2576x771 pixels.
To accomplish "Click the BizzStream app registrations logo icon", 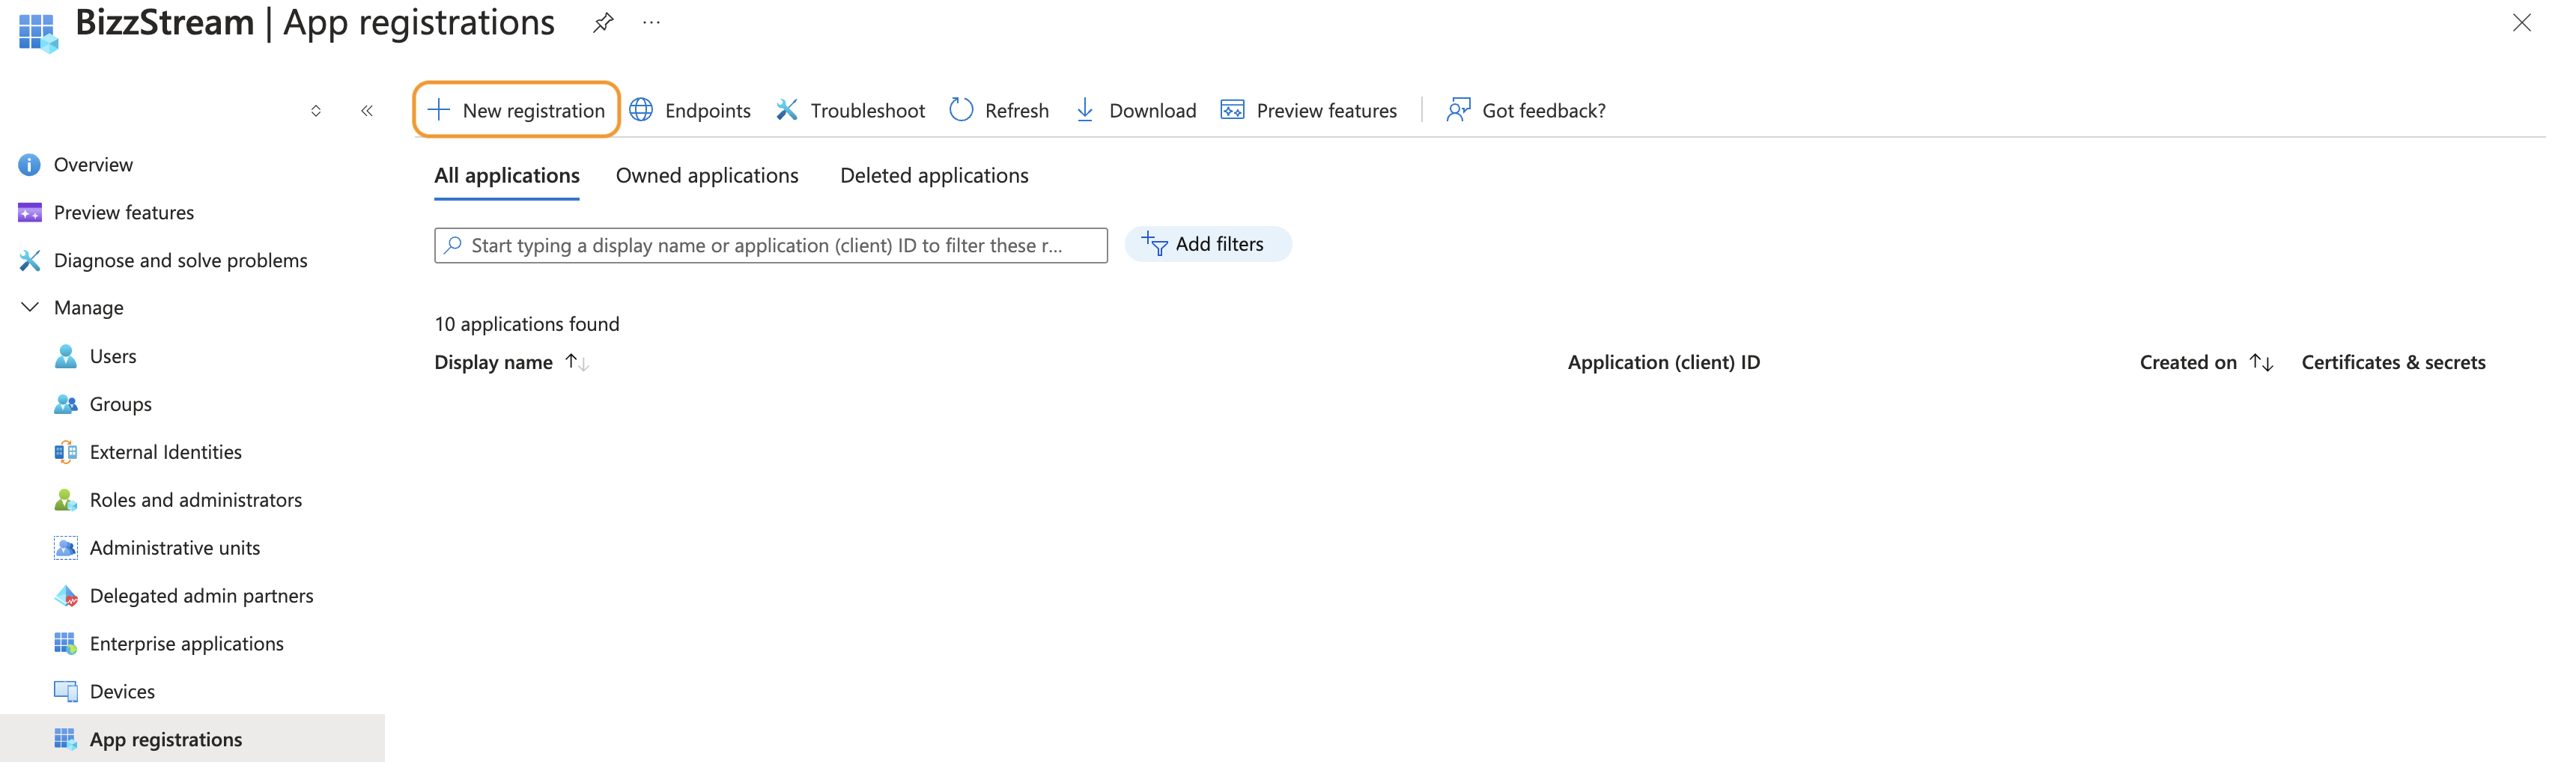I will [x=38, y=32].
